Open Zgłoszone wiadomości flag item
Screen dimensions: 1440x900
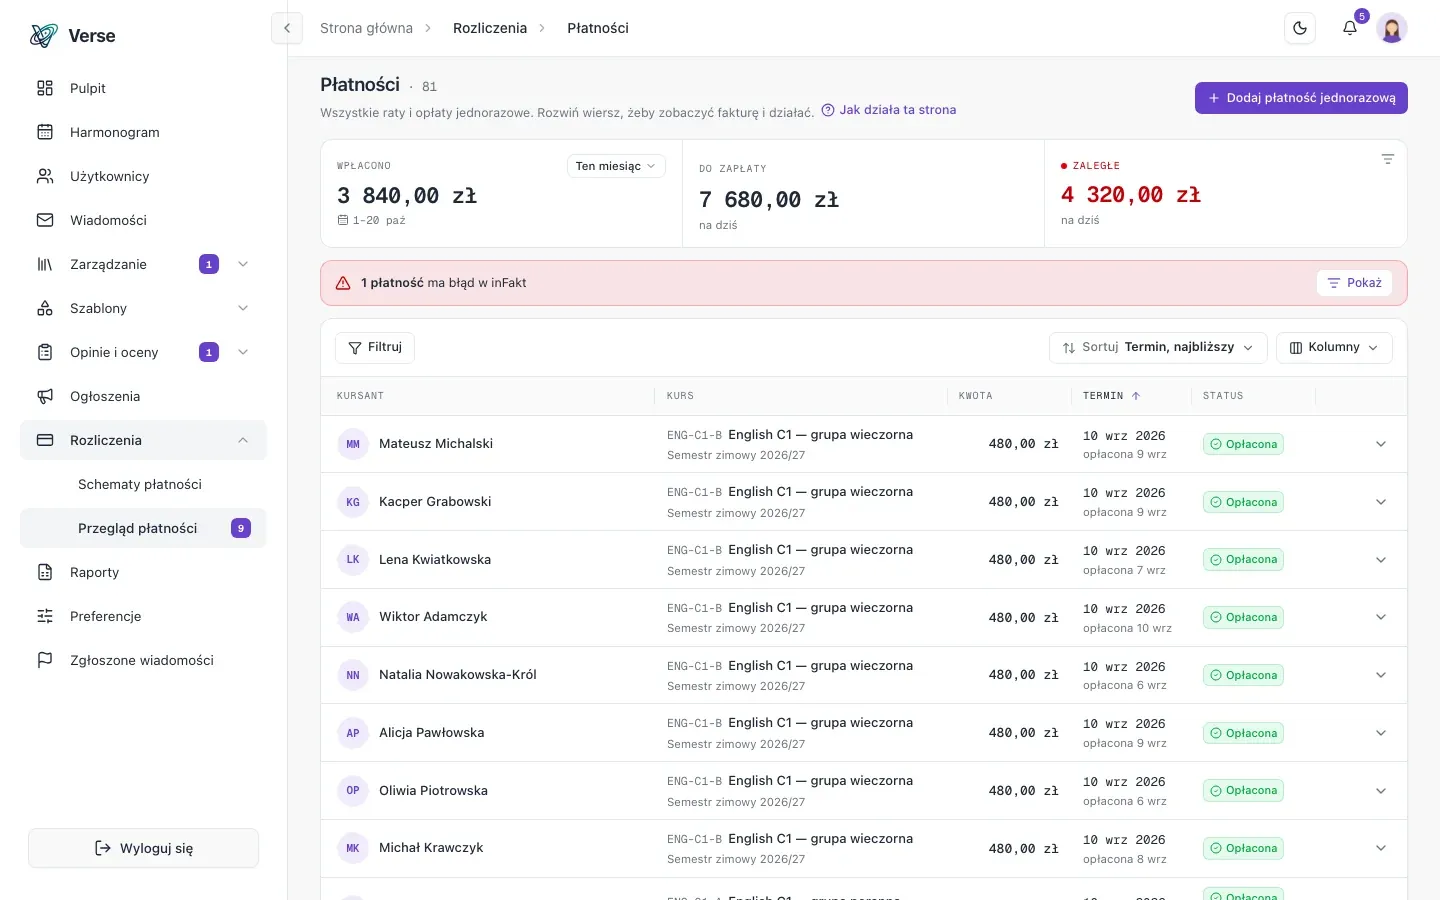tap(143, 660)
